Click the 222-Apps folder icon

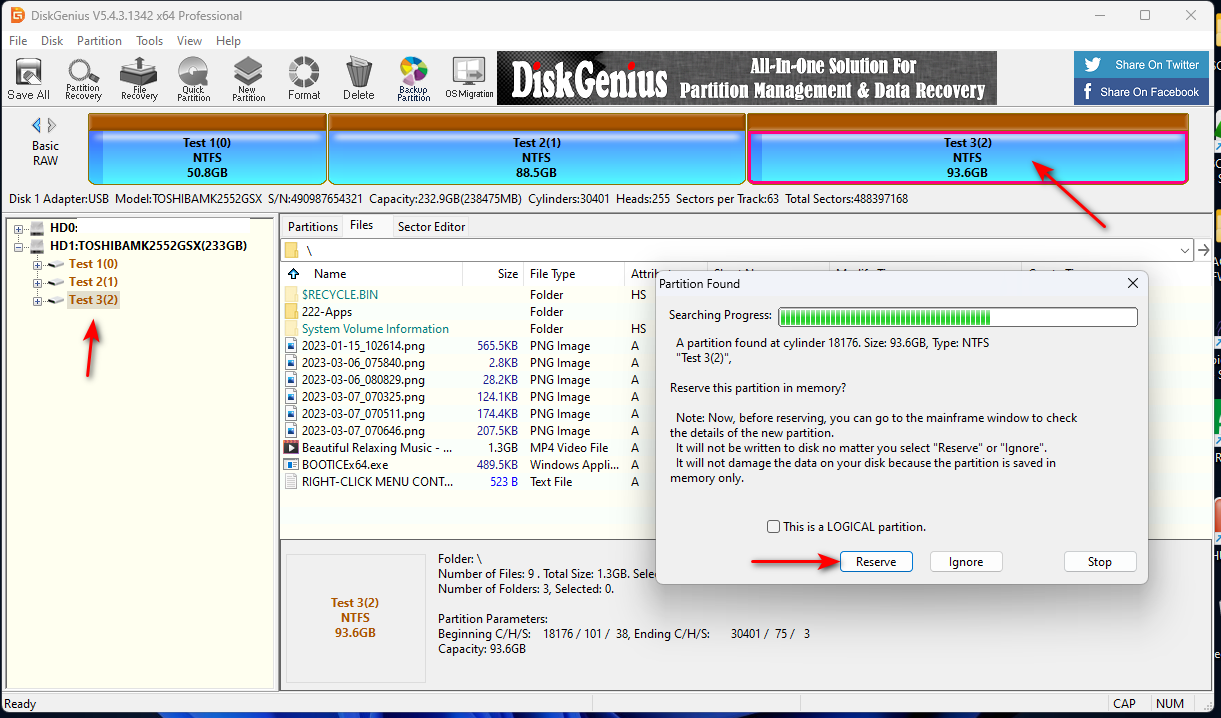(291, 312)
